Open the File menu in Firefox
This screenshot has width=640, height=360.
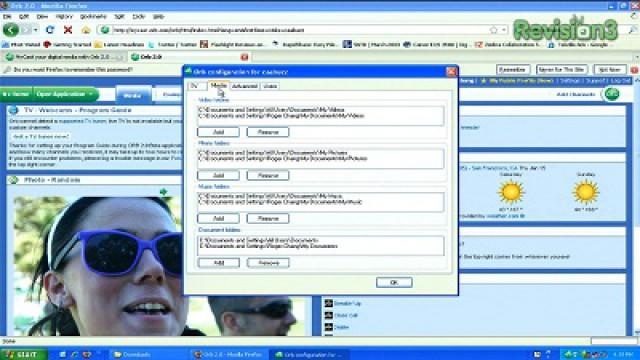click(7, 16)
